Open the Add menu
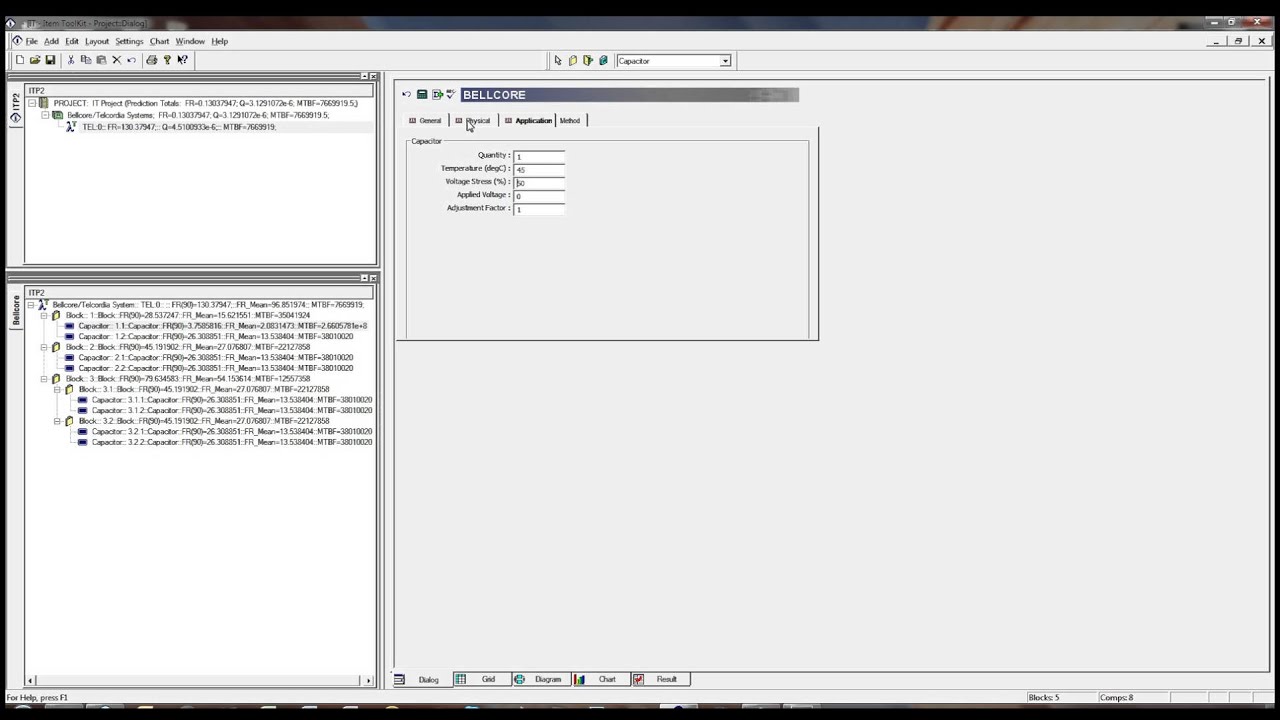The width and height of the screenshot is (1280, 720). pyautogui.click(x=51, y=41)
